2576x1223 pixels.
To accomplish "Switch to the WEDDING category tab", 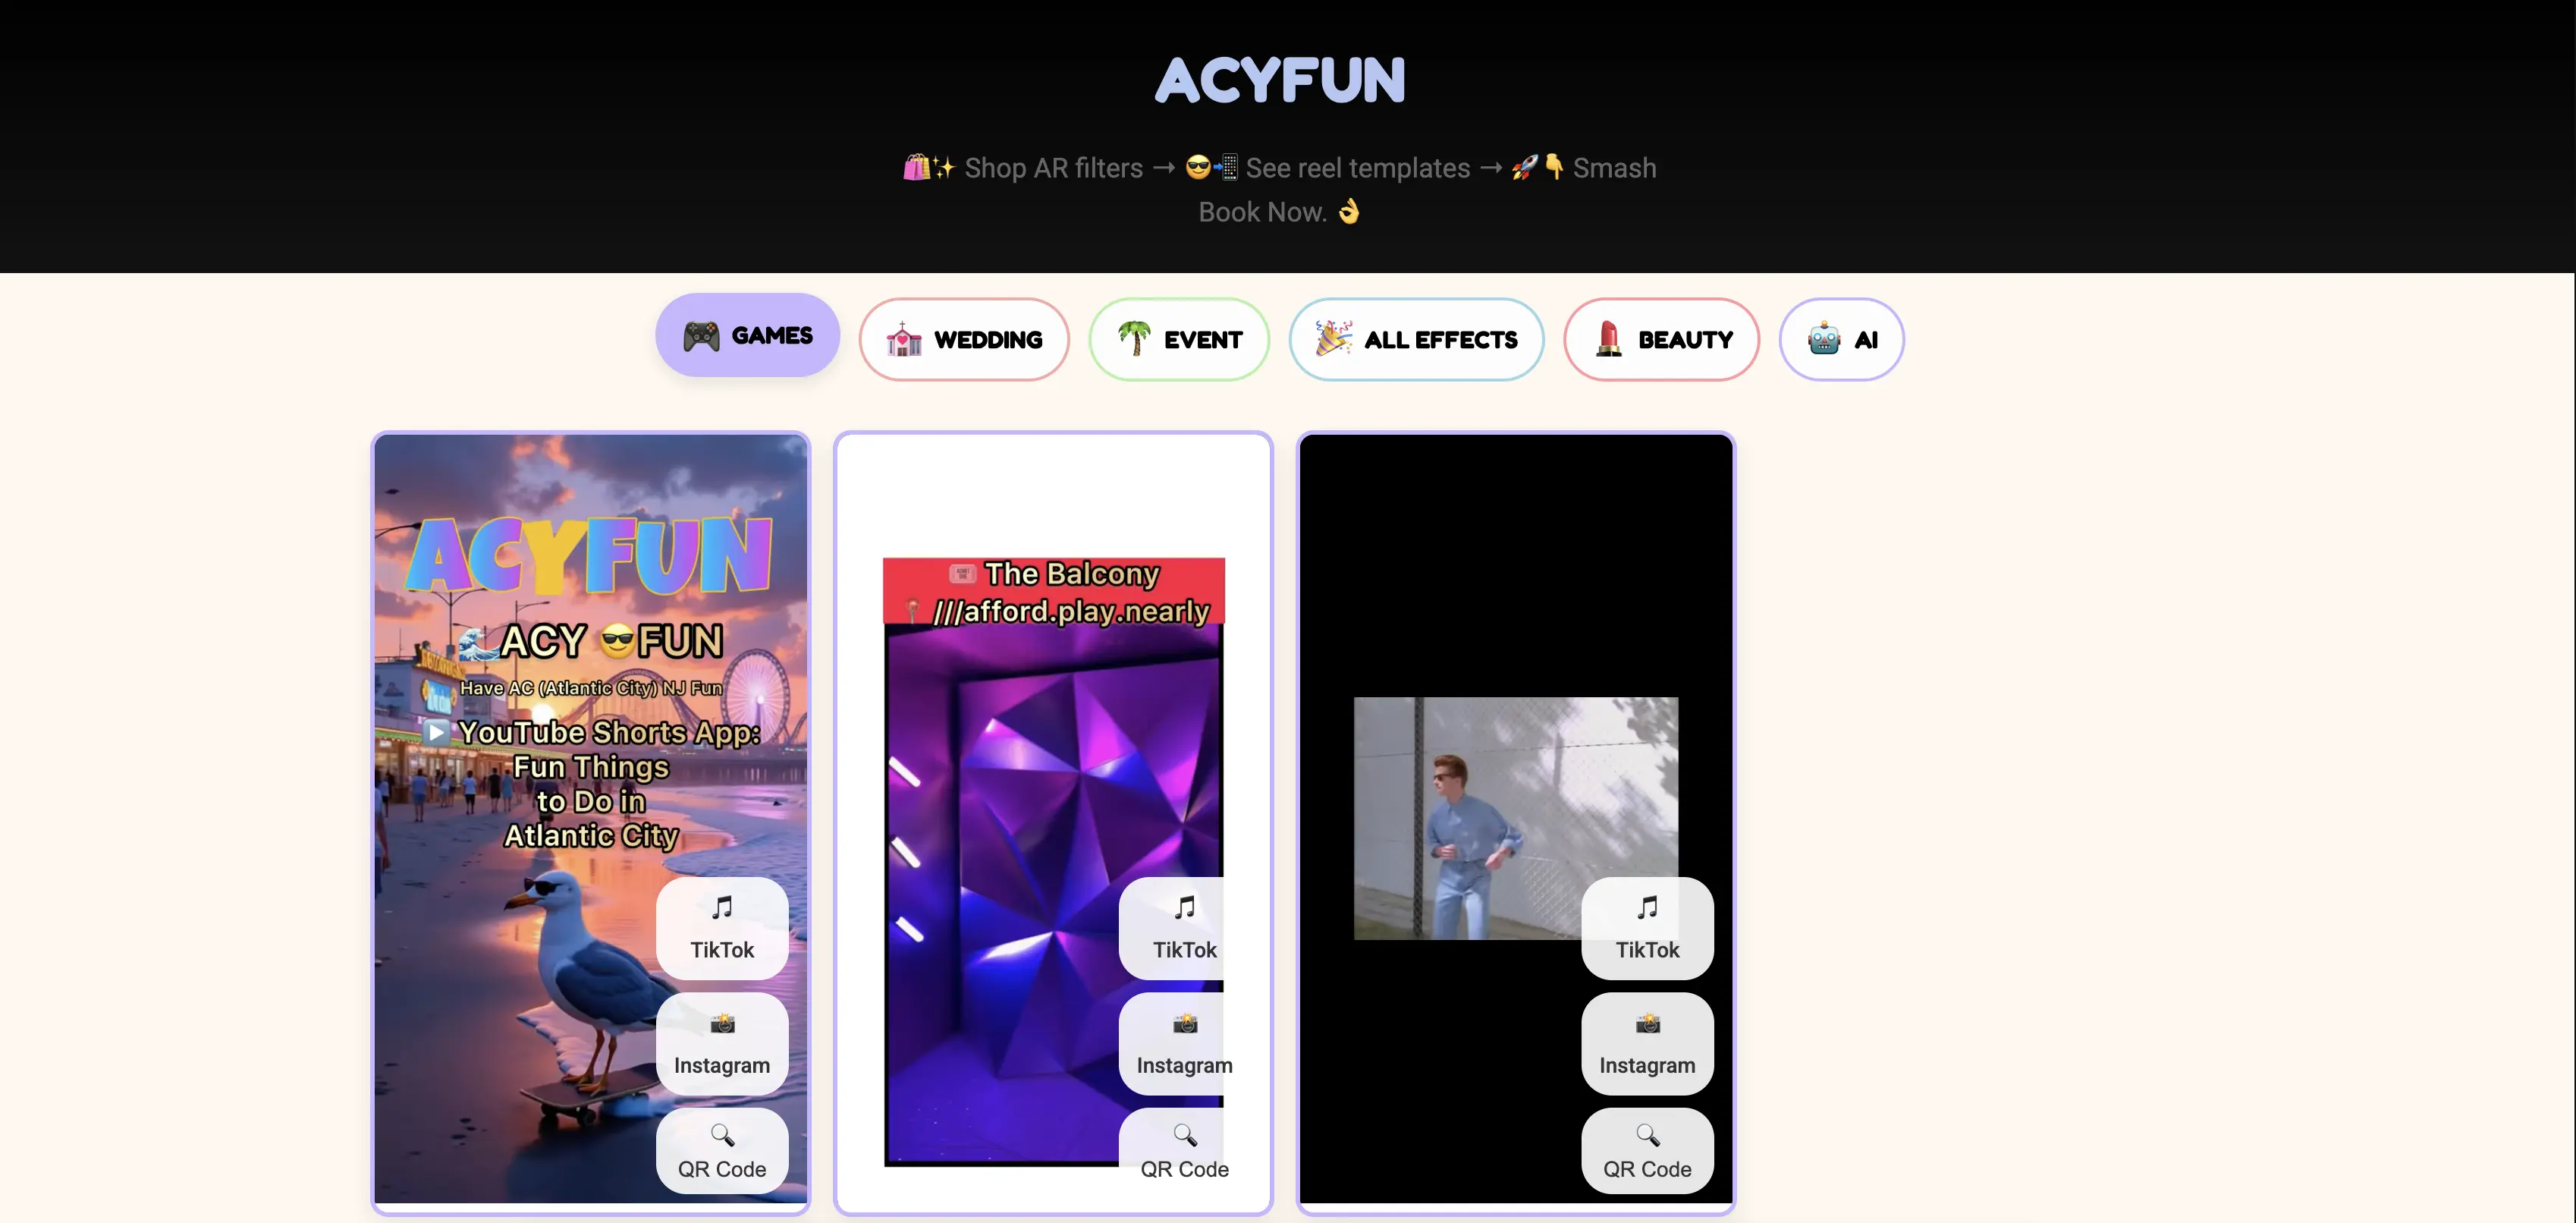I will 964,340.
